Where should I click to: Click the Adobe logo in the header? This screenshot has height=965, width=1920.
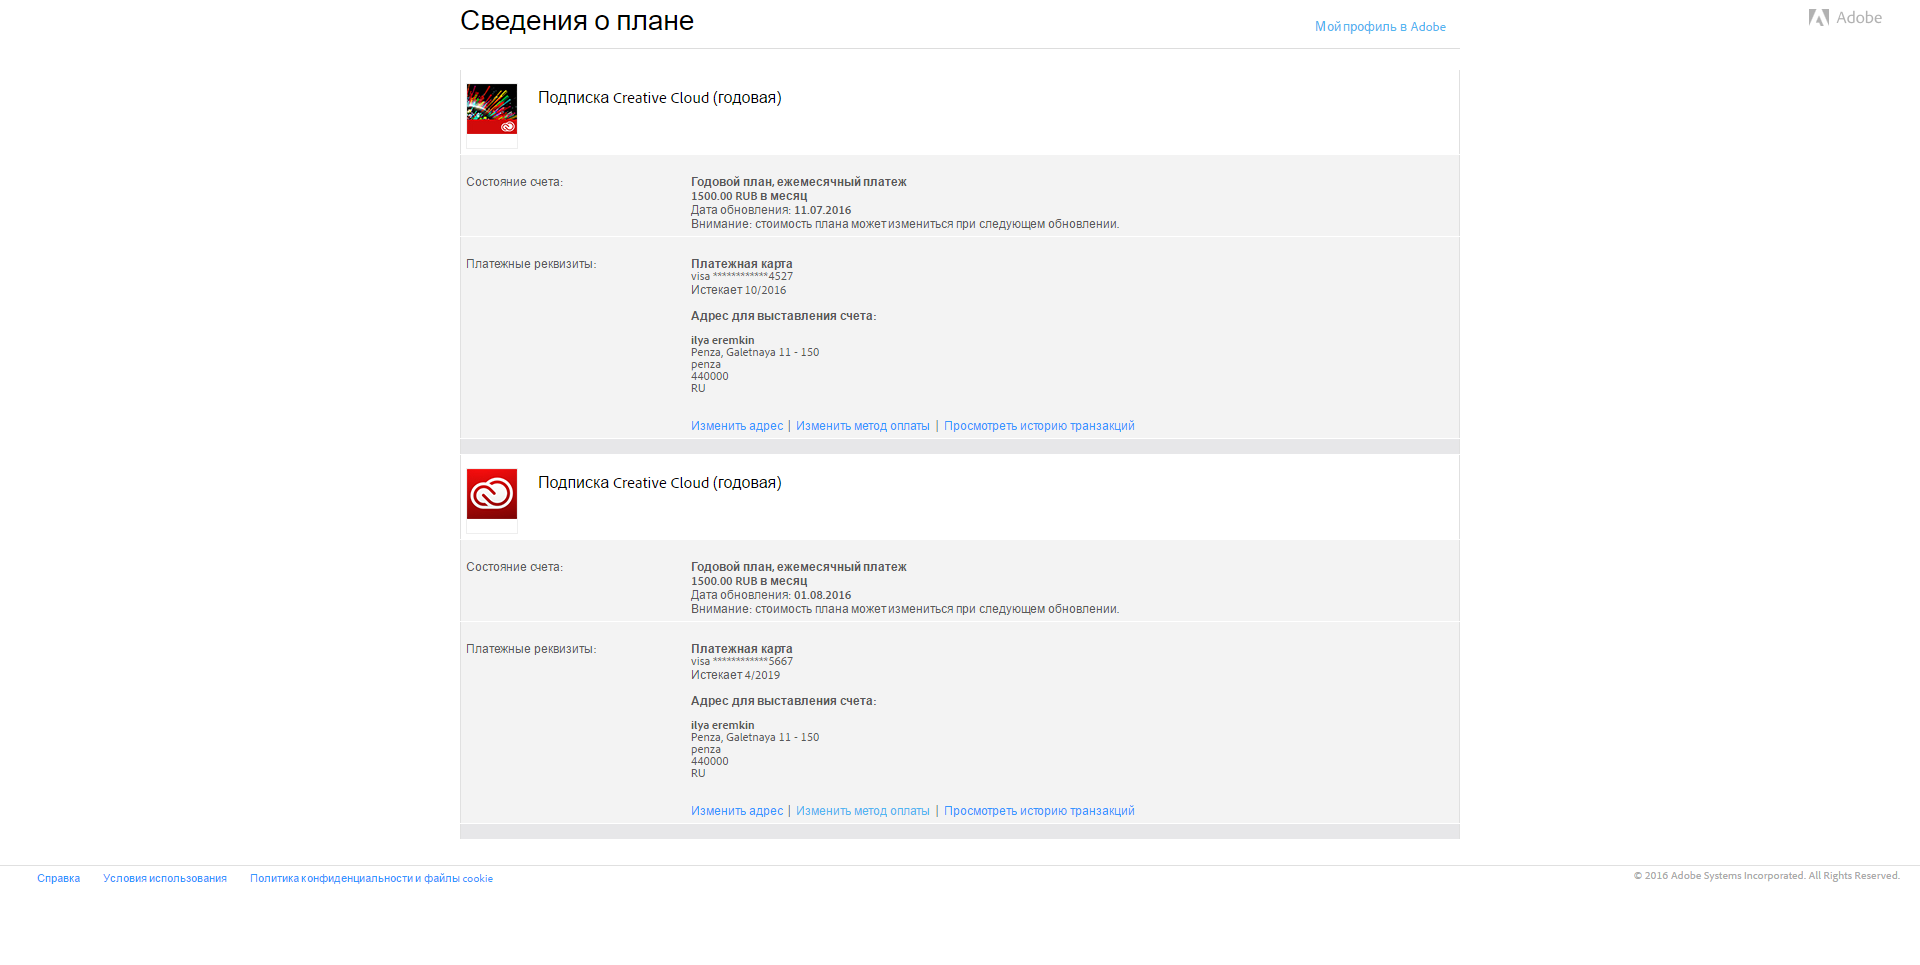tap(1845, 18)
